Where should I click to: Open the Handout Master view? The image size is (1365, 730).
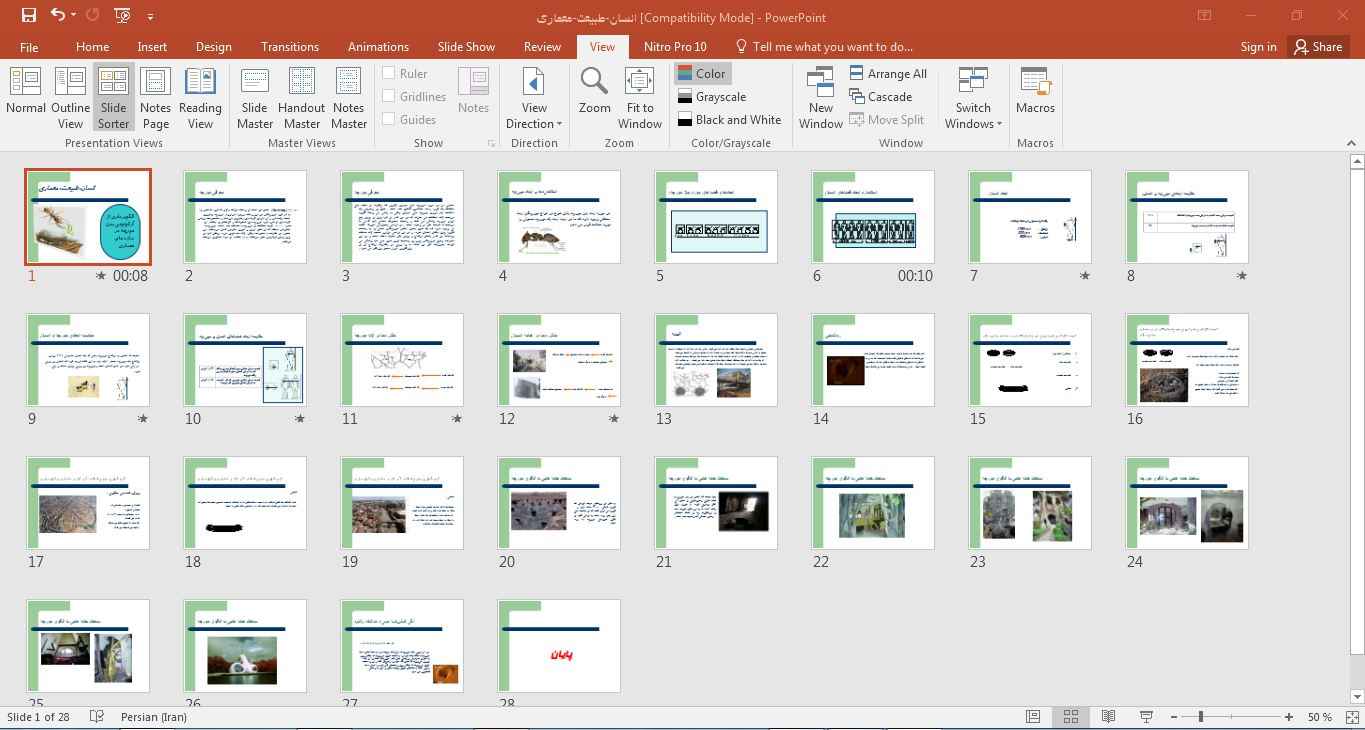tap(301, 97)
